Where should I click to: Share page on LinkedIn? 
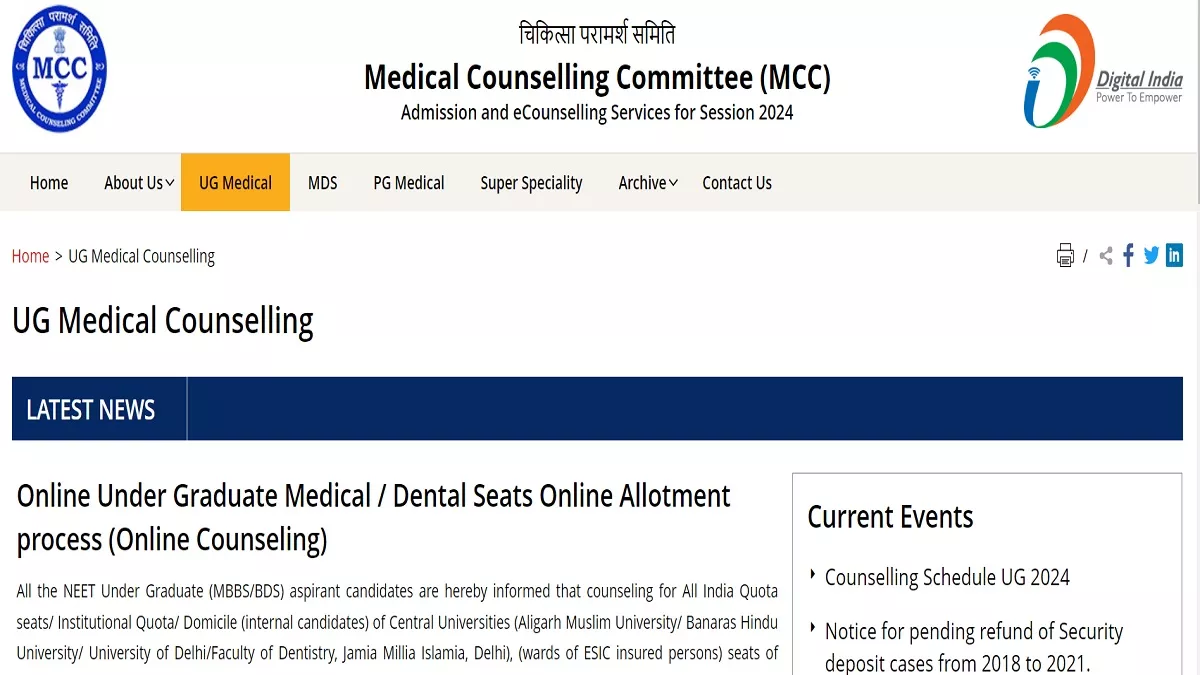click(1174, 255)
